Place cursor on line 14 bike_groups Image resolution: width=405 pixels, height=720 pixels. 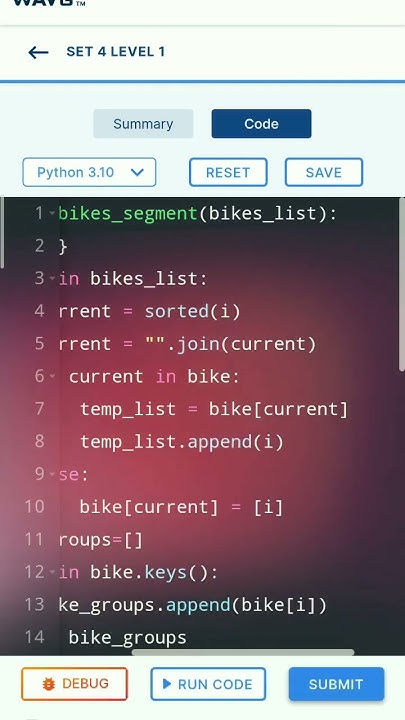[x=128, y=637]
